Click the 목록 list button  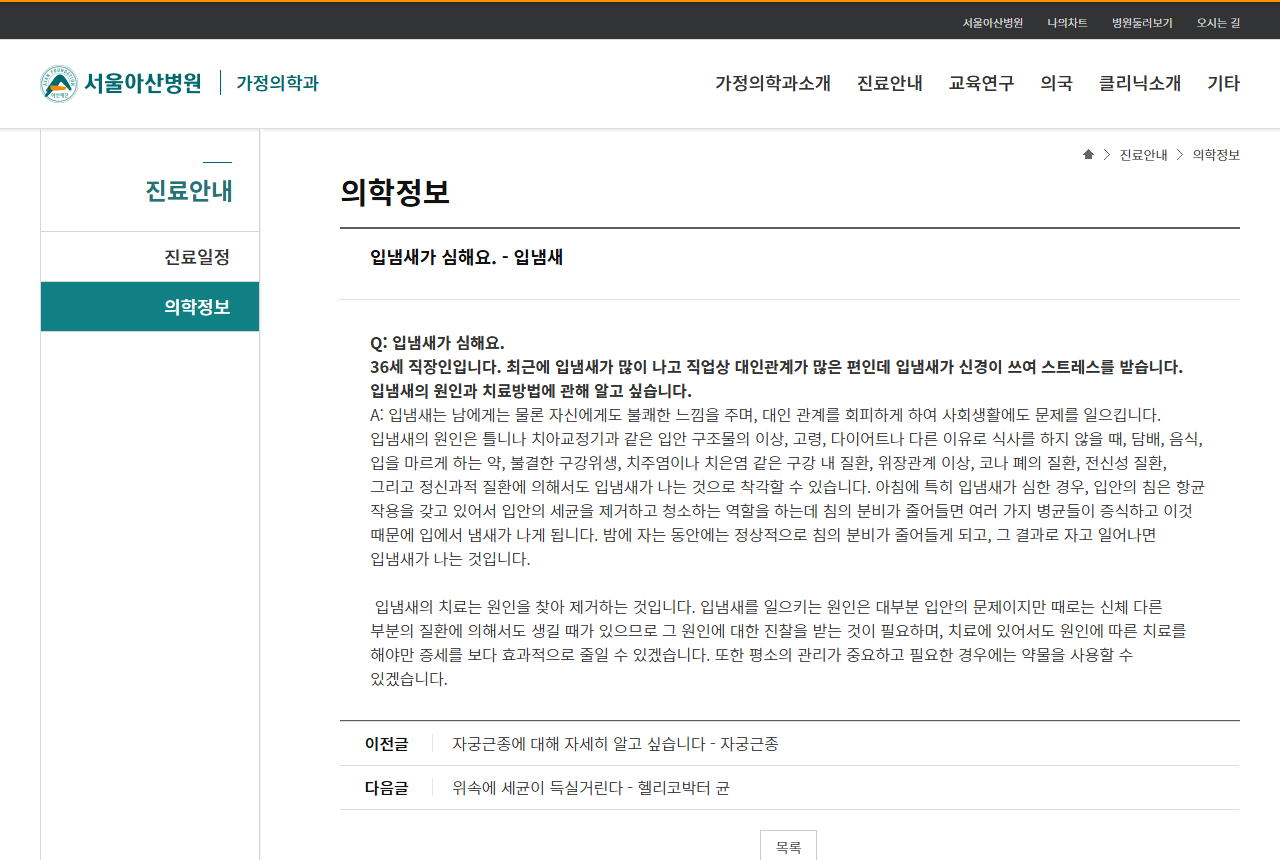(x=788, y=846)
